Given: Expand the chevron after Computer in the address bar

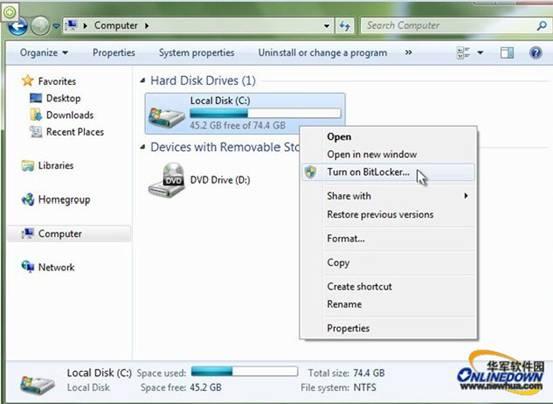Looking at the screenshot, I should (147, 26).
